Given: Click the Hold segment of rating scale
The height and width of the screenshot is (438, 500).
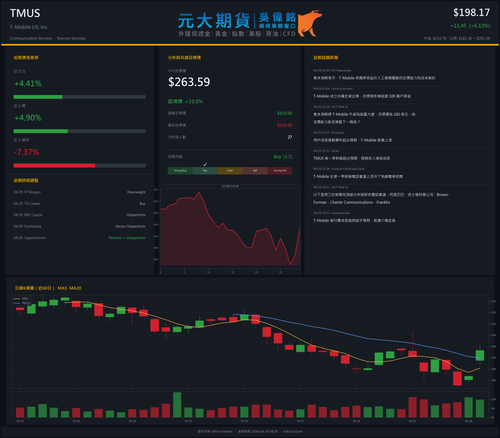Looking at the screenshot, I should [230, 171].
